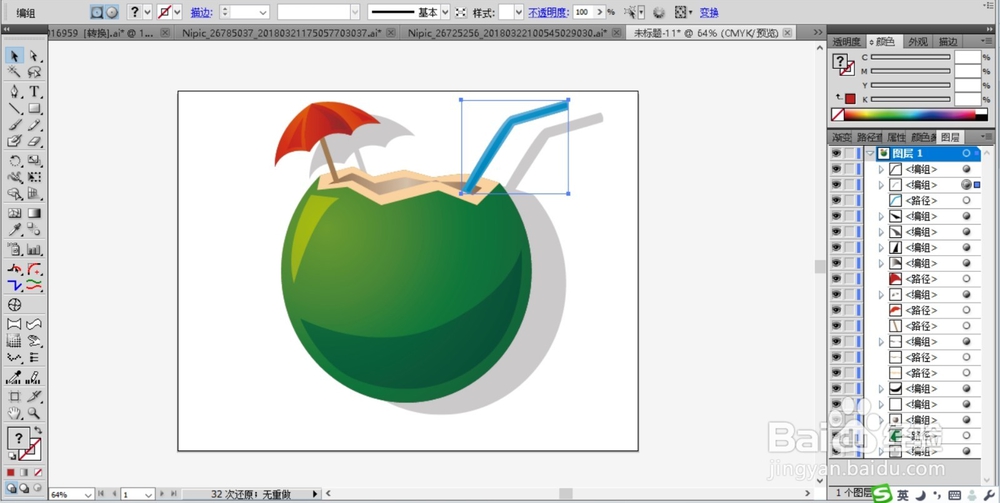The image size is (1000, 503).
Task: Pick the Rectangle tool
Action: (x=34, y=108)
